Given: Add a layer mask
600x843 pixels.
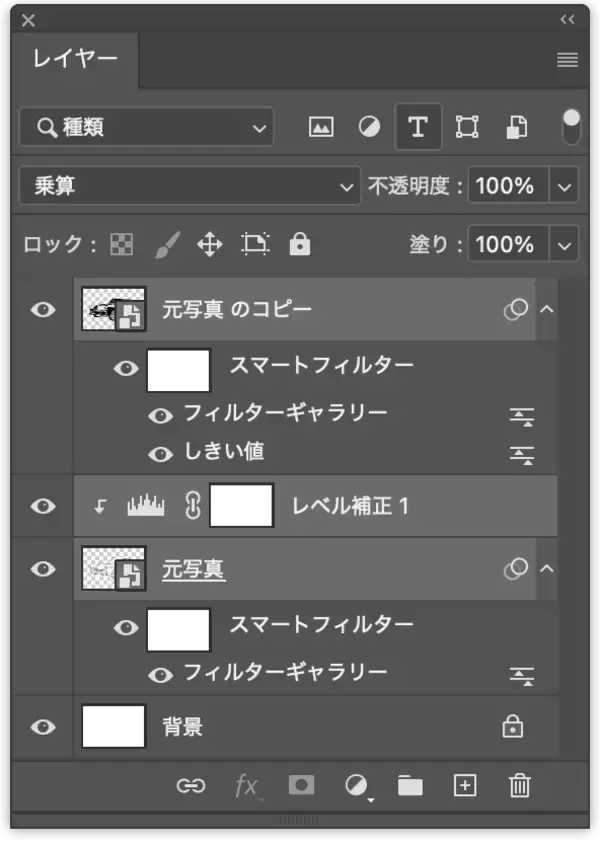Looking at the screenshot, I should point(301,785).
